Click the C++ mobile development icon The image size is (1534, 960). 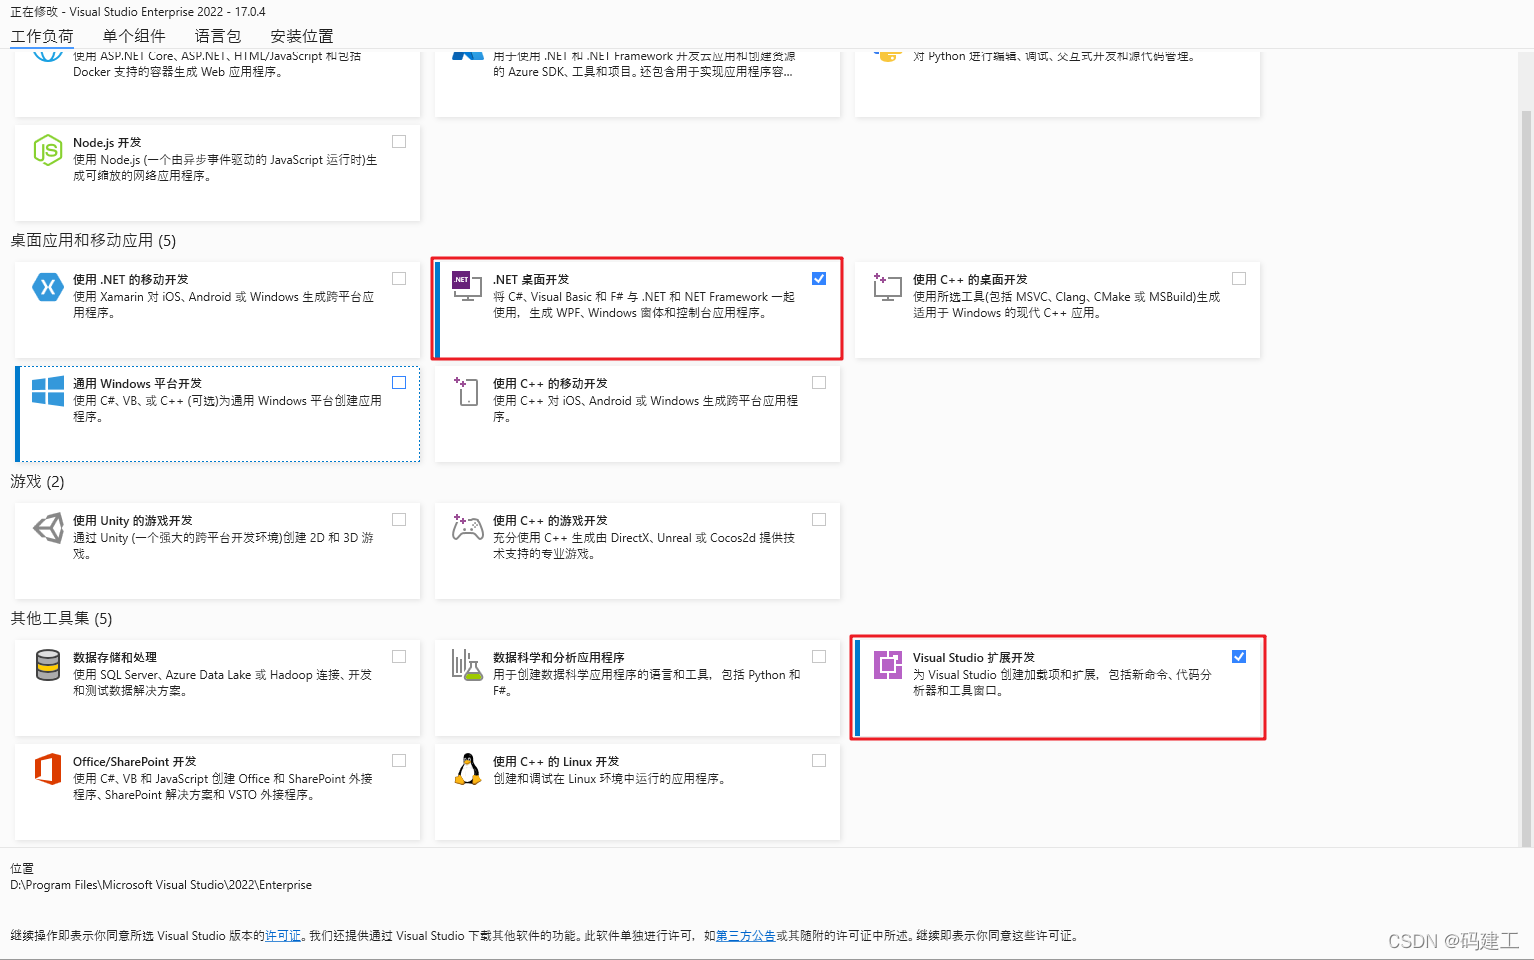[x=467, y=391]
